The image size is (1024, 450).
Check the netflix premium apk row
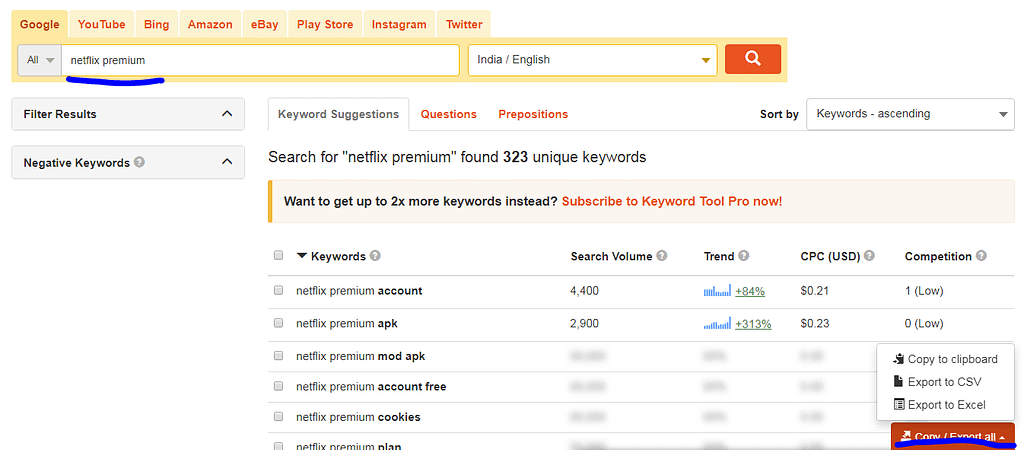coord(279,323)
